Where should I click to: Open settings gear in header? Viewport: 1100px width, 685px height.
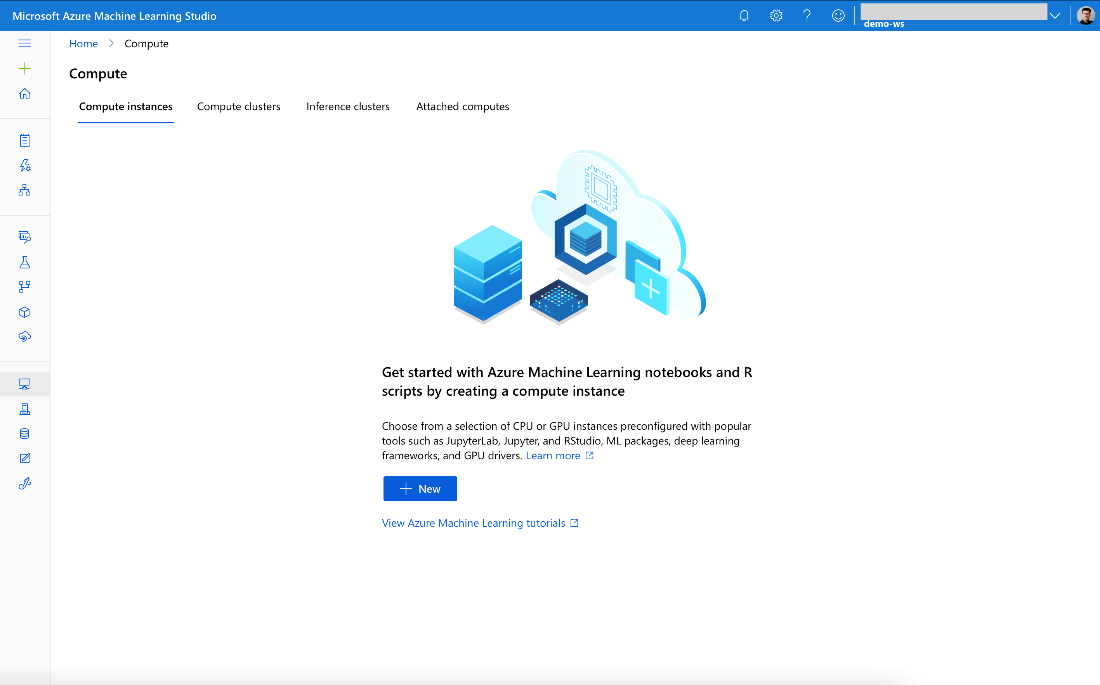point(776,15)
